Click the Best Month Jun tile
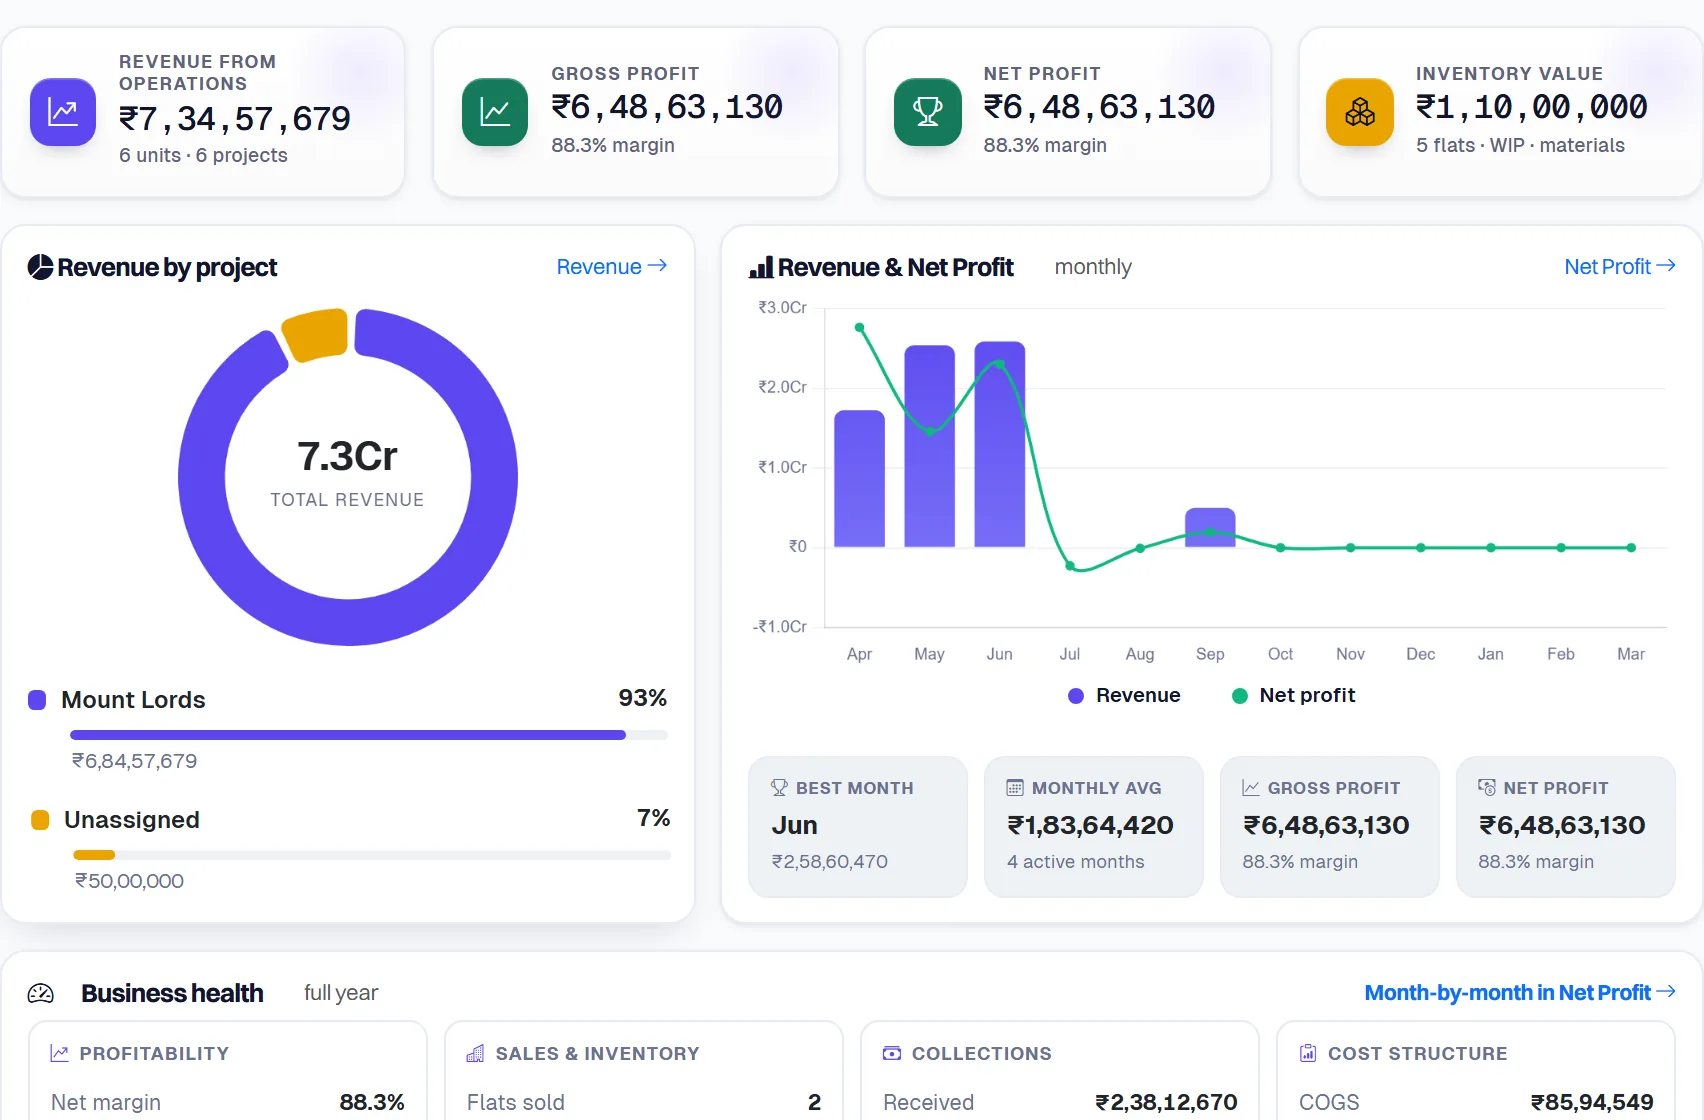Screen dimensions: 1704x1120 click(x=858, y=827)
